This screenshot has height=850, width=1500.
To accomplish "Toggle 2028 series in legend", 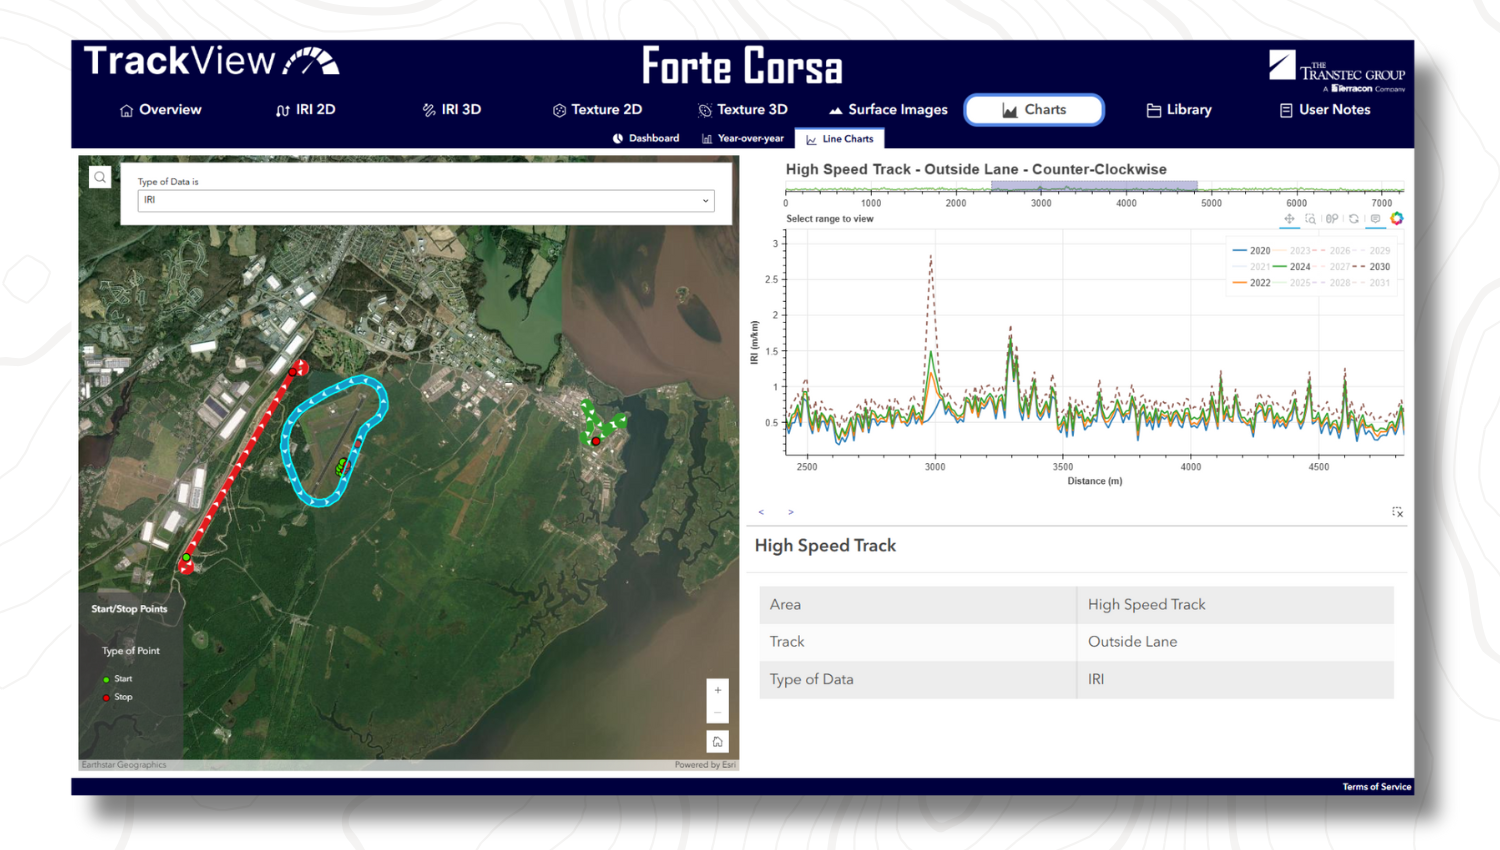I will [x=1331, y=283].
